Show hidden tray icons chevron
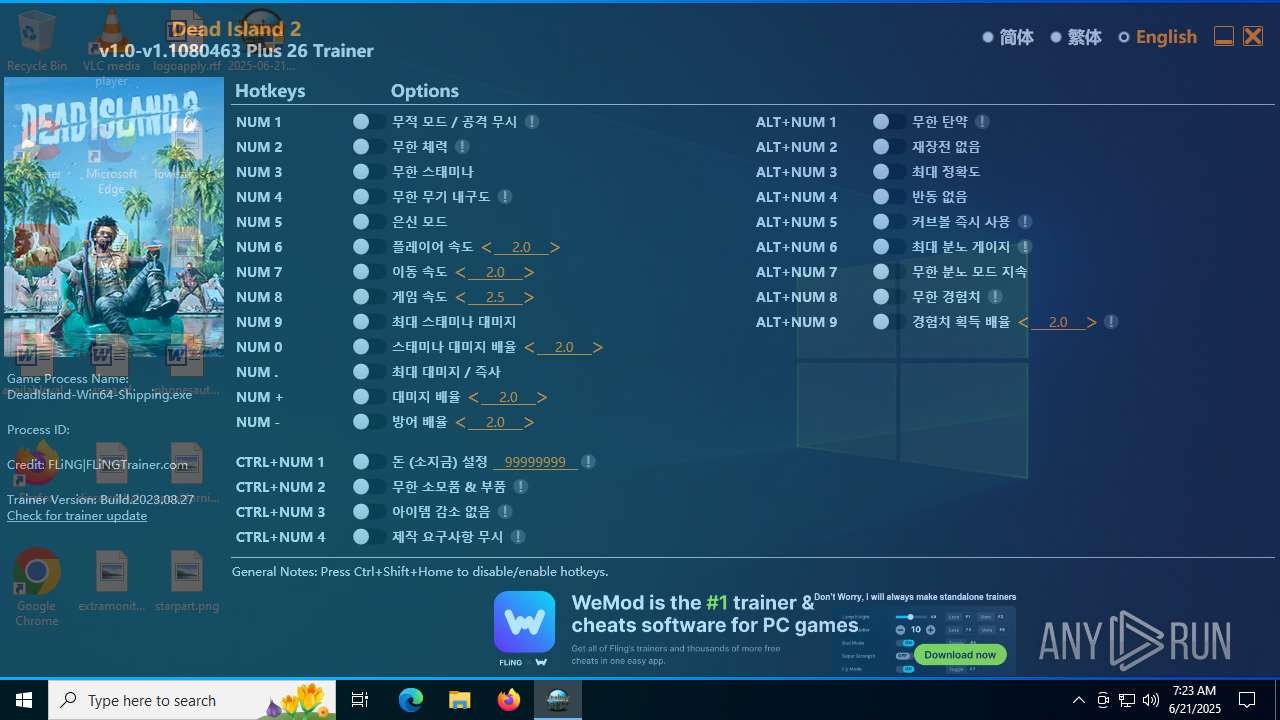This screenshot has height=720, width=1280. [x=1078, y=700]
